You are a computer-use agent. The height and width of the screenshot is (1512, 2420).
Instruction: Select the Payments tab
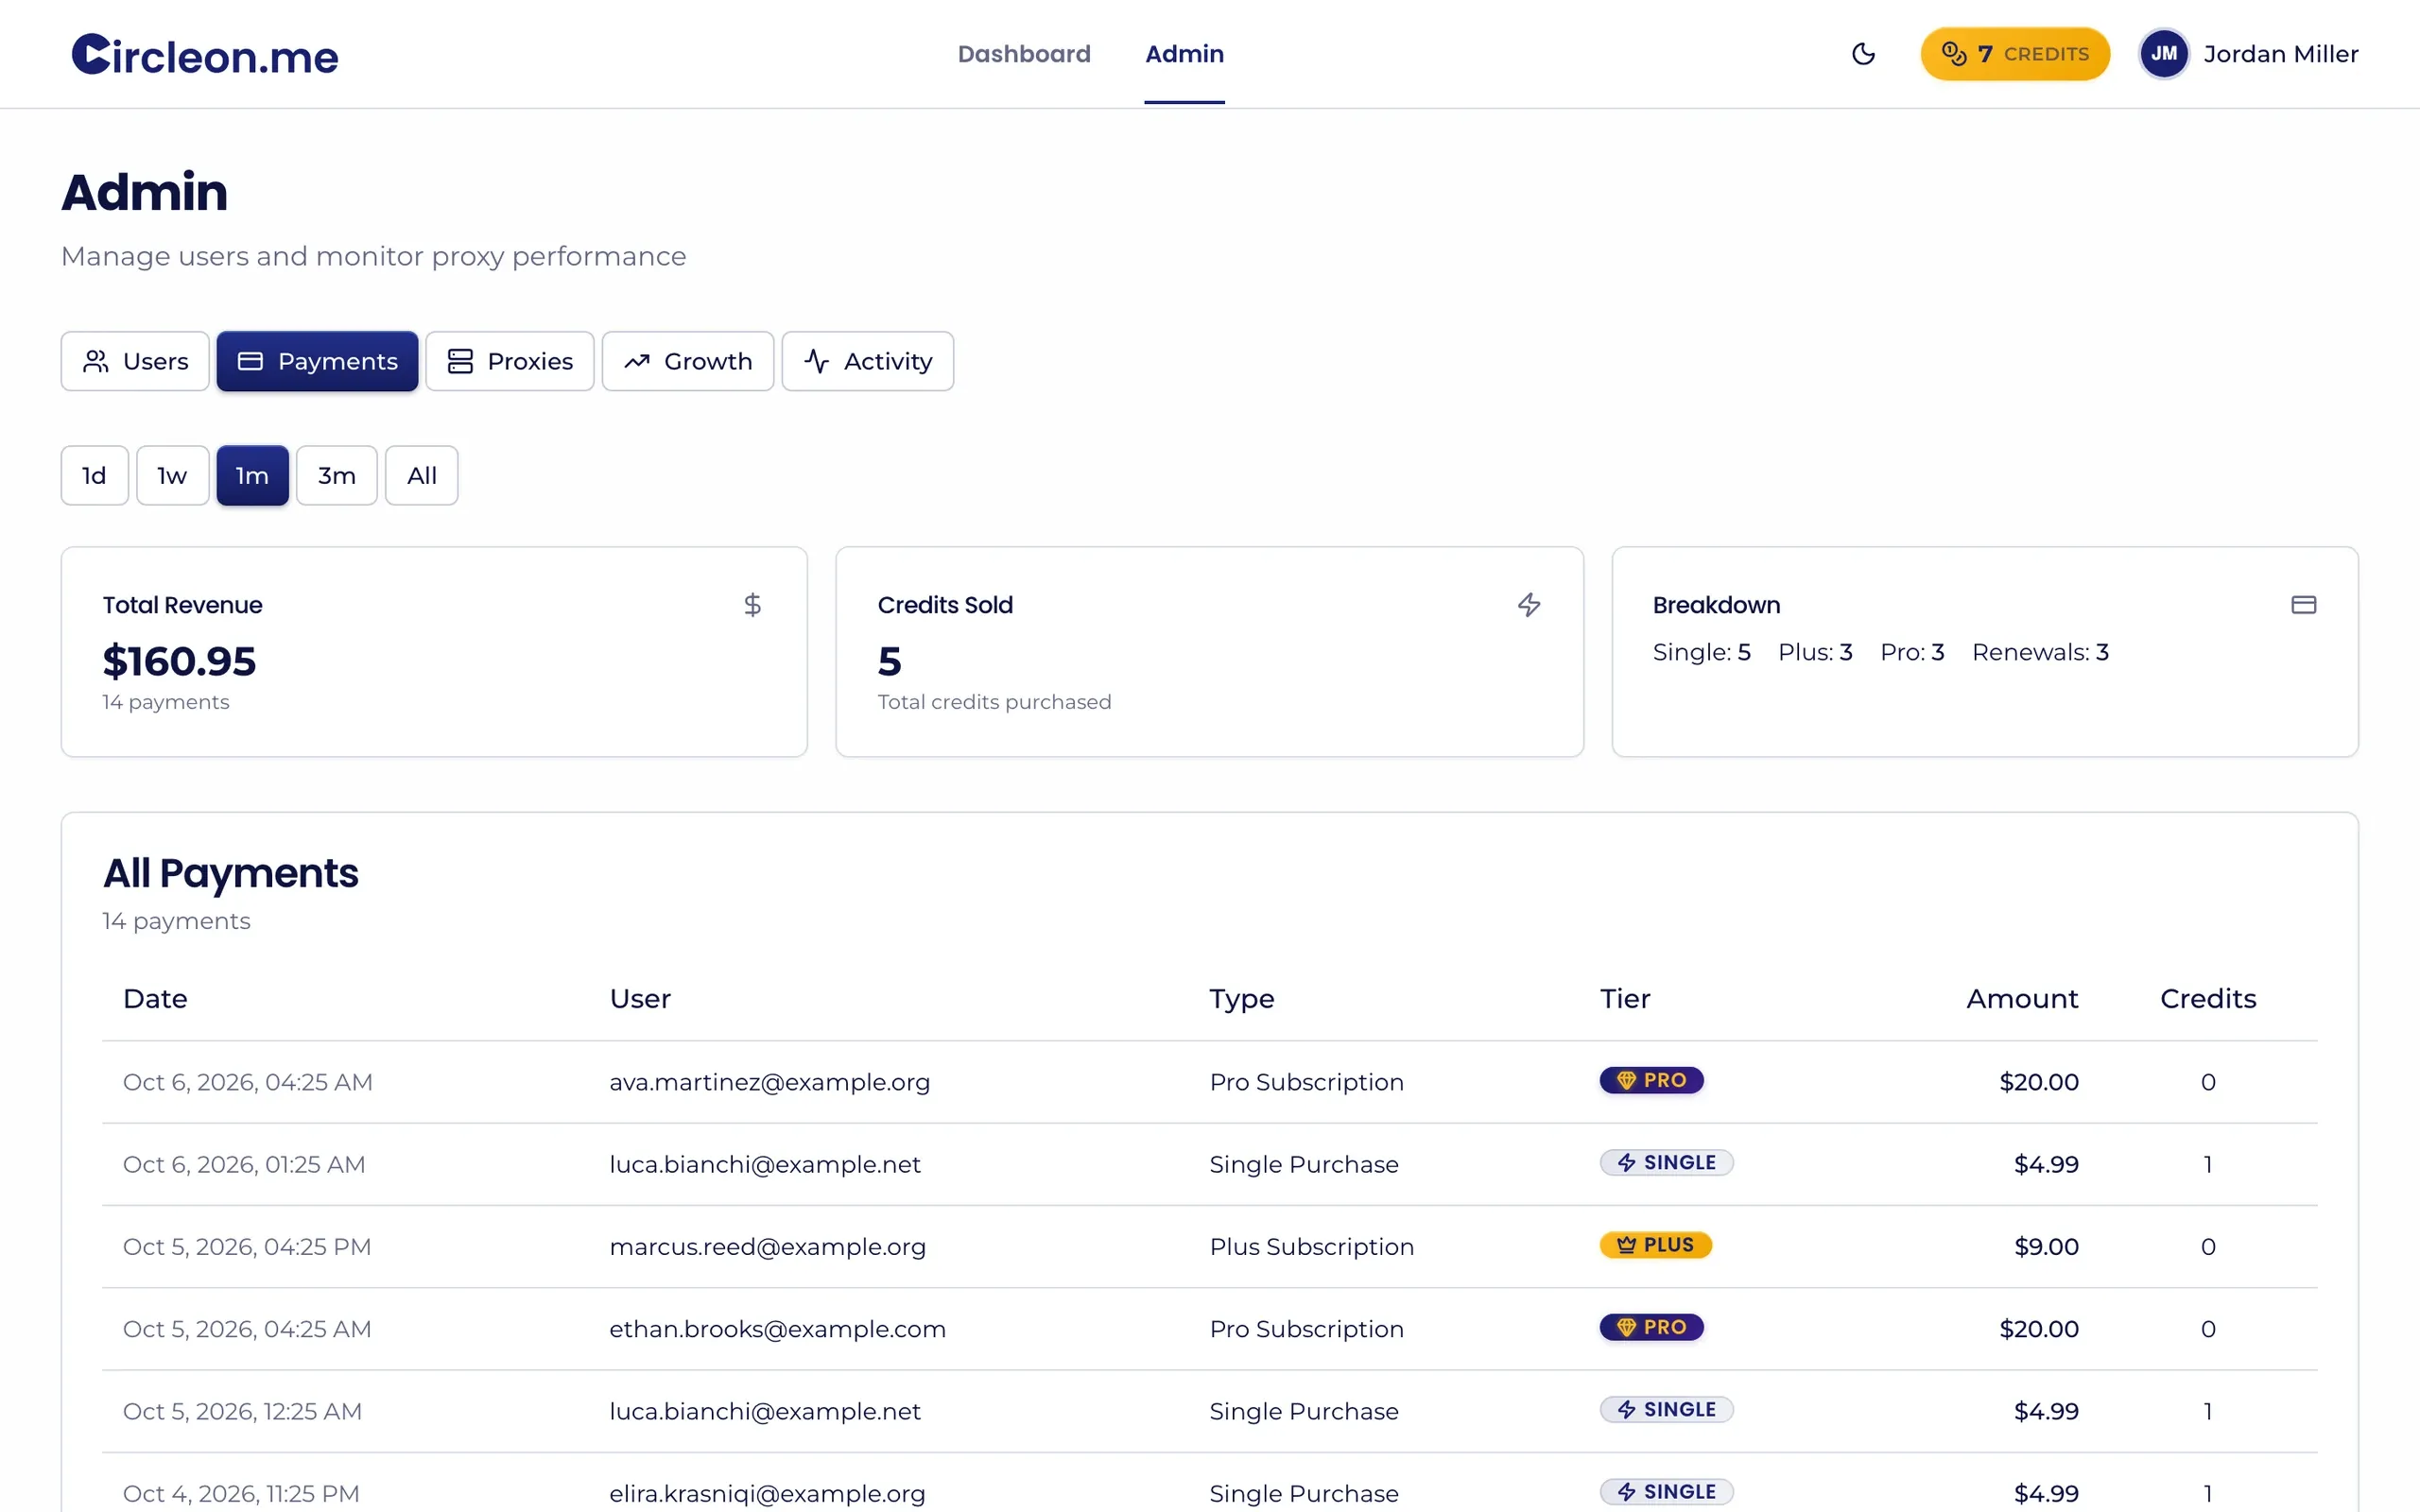click(x=317, y=361)
